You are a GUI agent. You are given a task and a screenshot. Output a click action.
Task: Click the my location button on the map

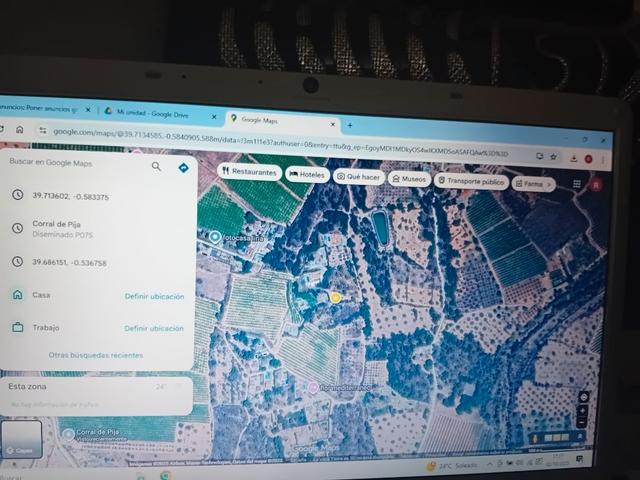[583, 397]
